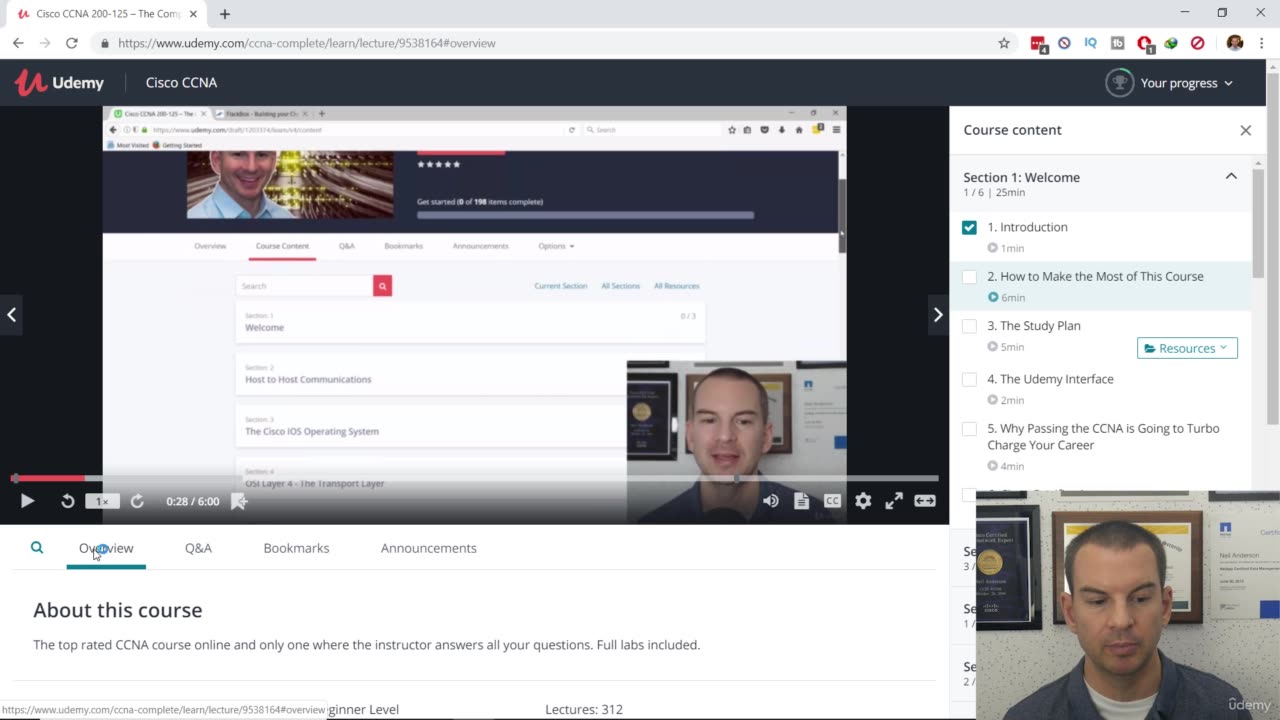Click the red blocked-circle extension icon

click(1197, 43)
